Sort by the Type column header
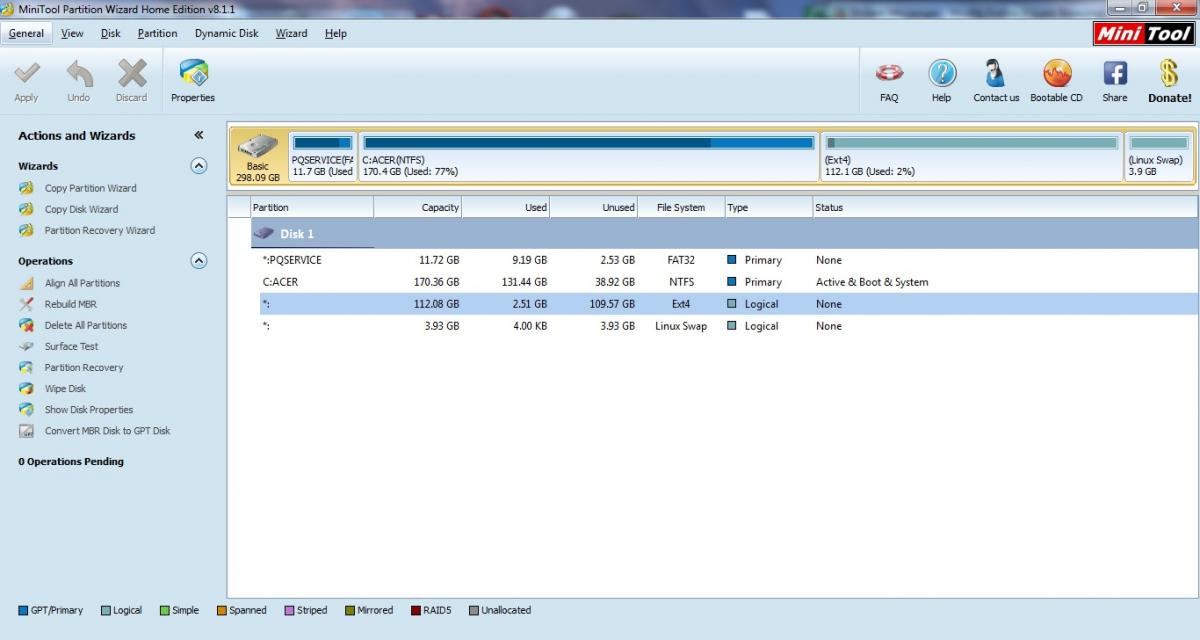Image resolution: width=1200 pixels, height=640 pixels. coord(768,207)
